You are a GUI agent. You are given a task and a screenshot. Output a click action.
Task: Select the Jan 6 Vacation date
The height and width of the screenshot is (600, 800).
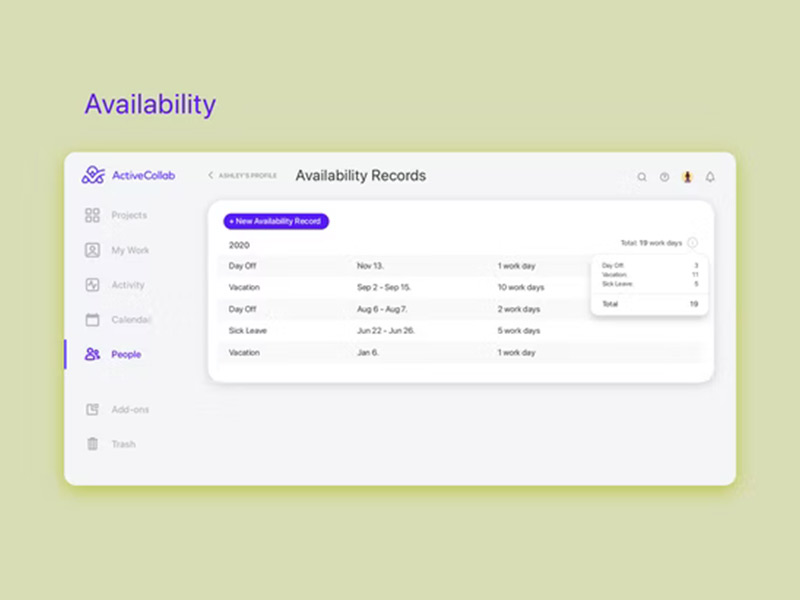(x=367, y=353)
